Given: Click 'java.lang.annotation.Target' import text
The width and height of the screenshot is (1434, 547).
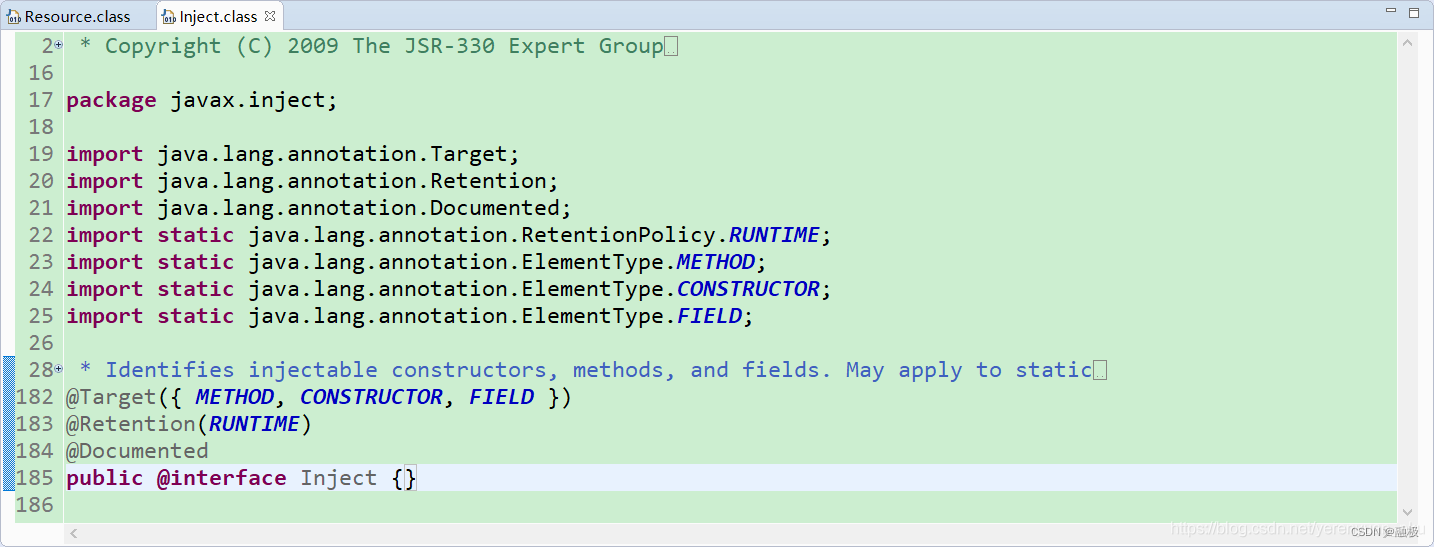Looking at the screenshot, I should [x=332, y=154].
